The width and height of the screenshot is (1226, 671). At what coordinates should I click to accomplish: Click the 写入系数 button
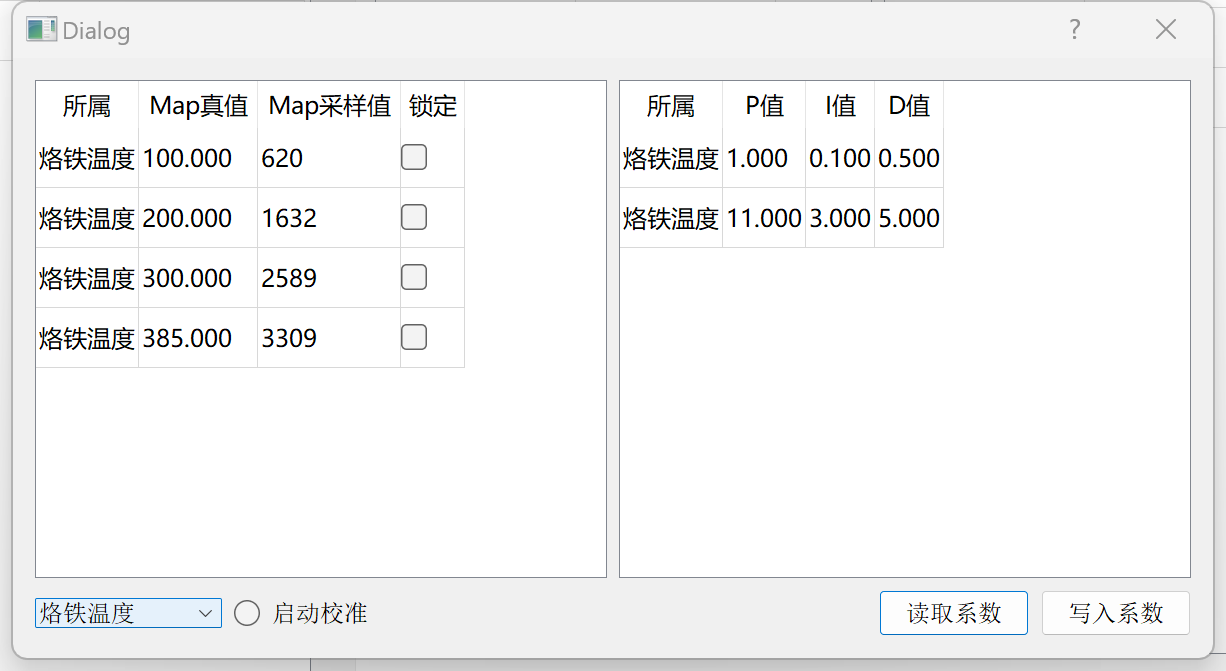pyautogui.click(x=1116, y=613)
